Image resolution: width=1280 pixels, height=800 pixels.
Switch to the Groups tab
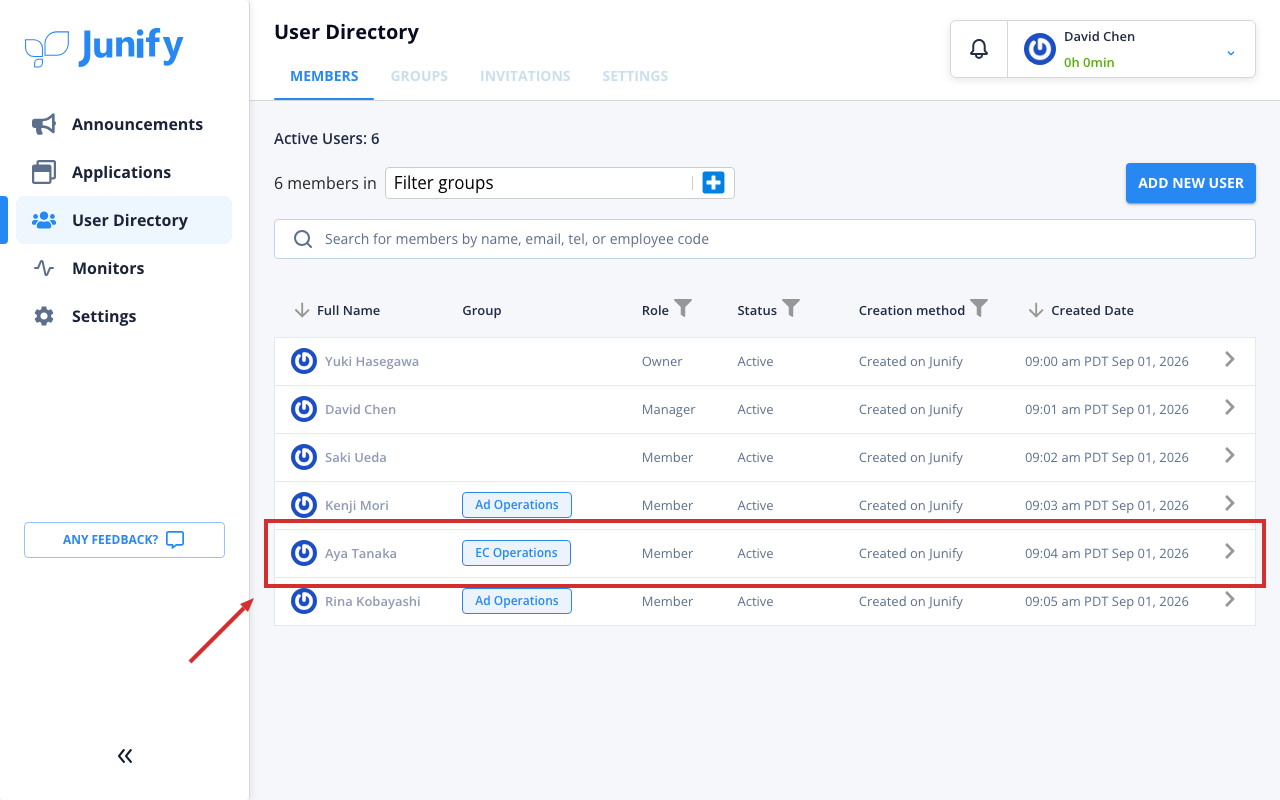pyautogui.click(x=419, y=76)
